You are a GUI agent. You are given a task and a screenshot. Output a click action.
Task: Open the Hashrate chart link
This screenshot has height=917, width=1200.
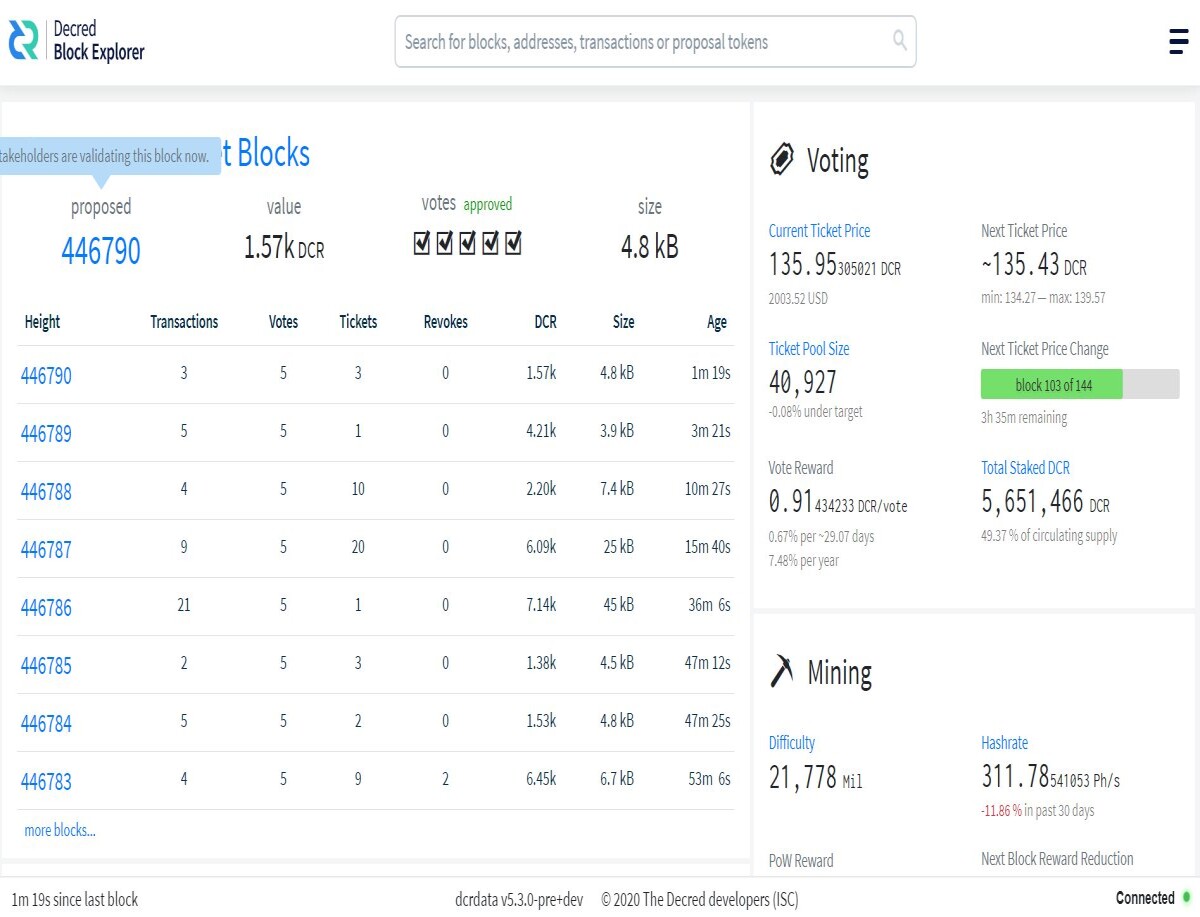[1004, 743]
